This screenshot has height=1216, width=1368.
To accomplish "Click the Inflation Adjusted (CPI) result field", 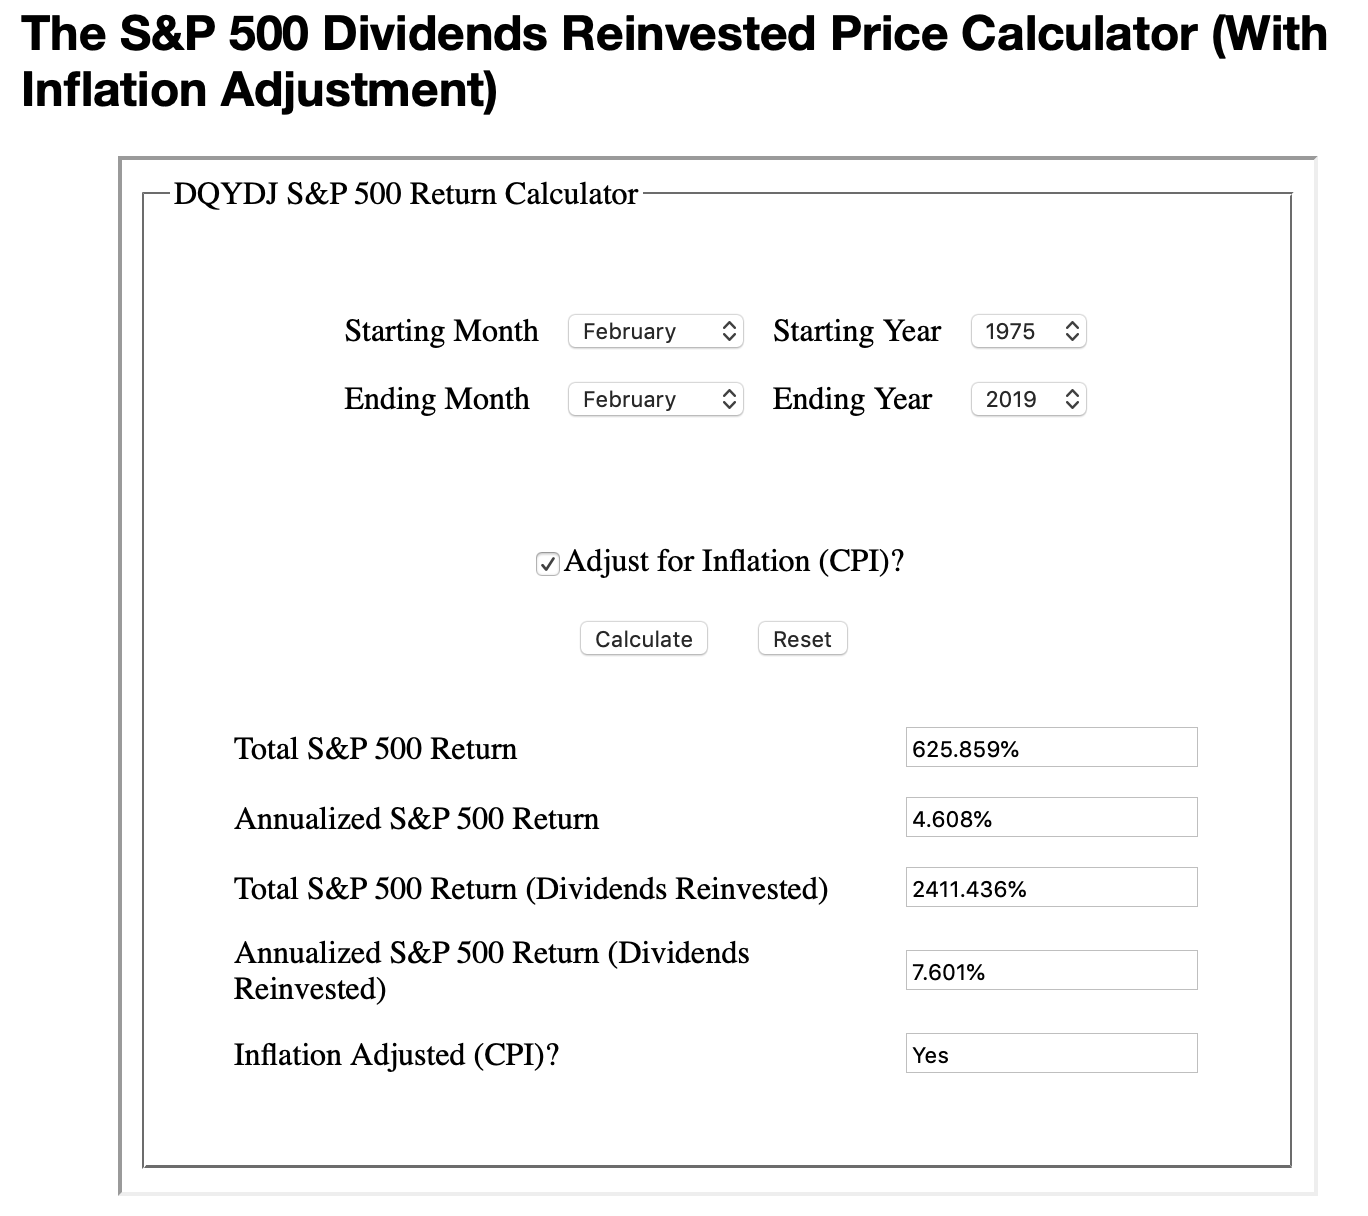I will [1050, 1053].
